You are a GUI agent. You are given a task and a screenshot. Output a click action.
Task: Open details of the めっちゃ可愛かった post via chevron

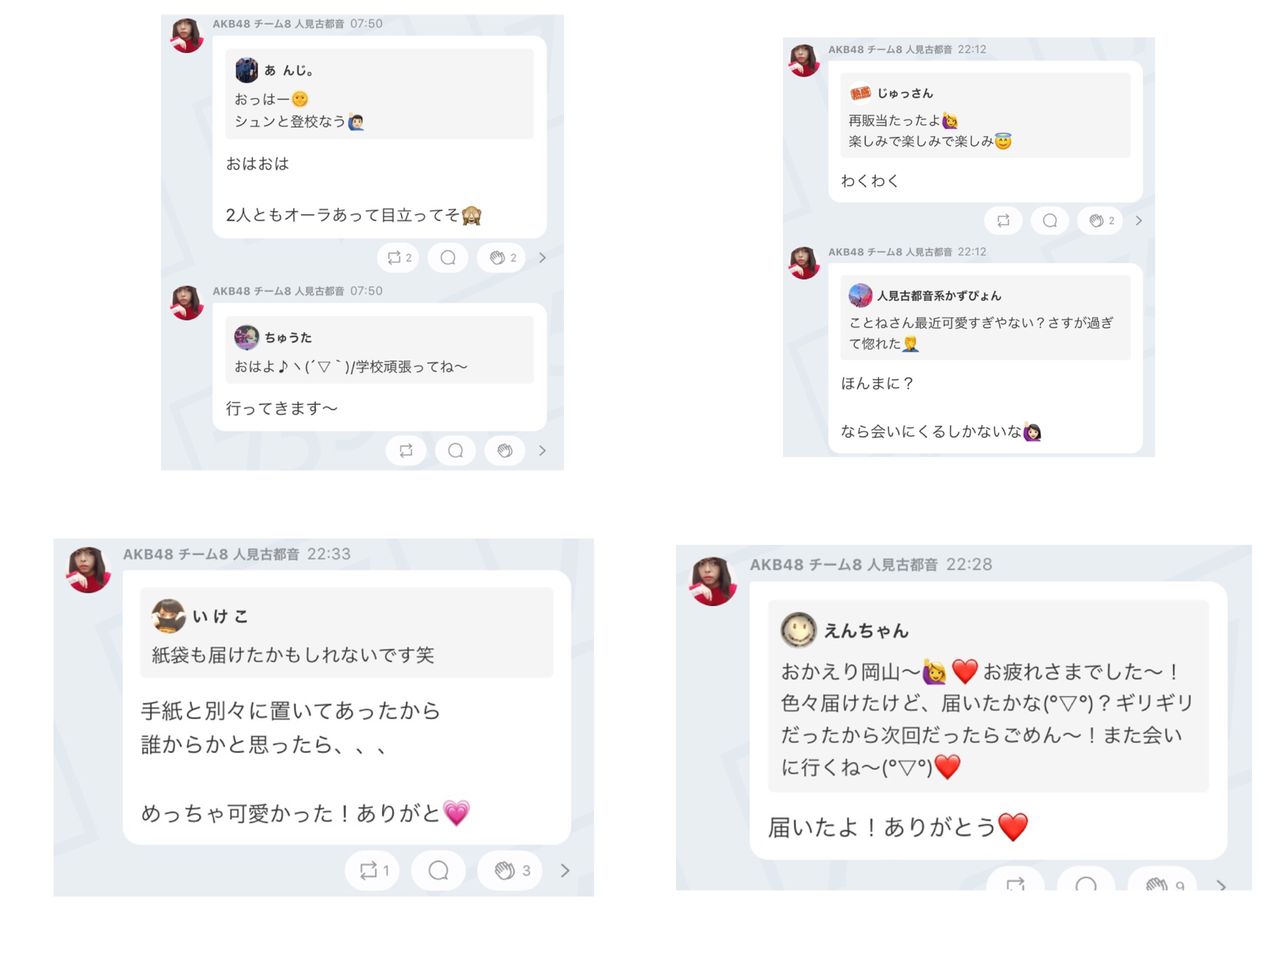[565, 870]
